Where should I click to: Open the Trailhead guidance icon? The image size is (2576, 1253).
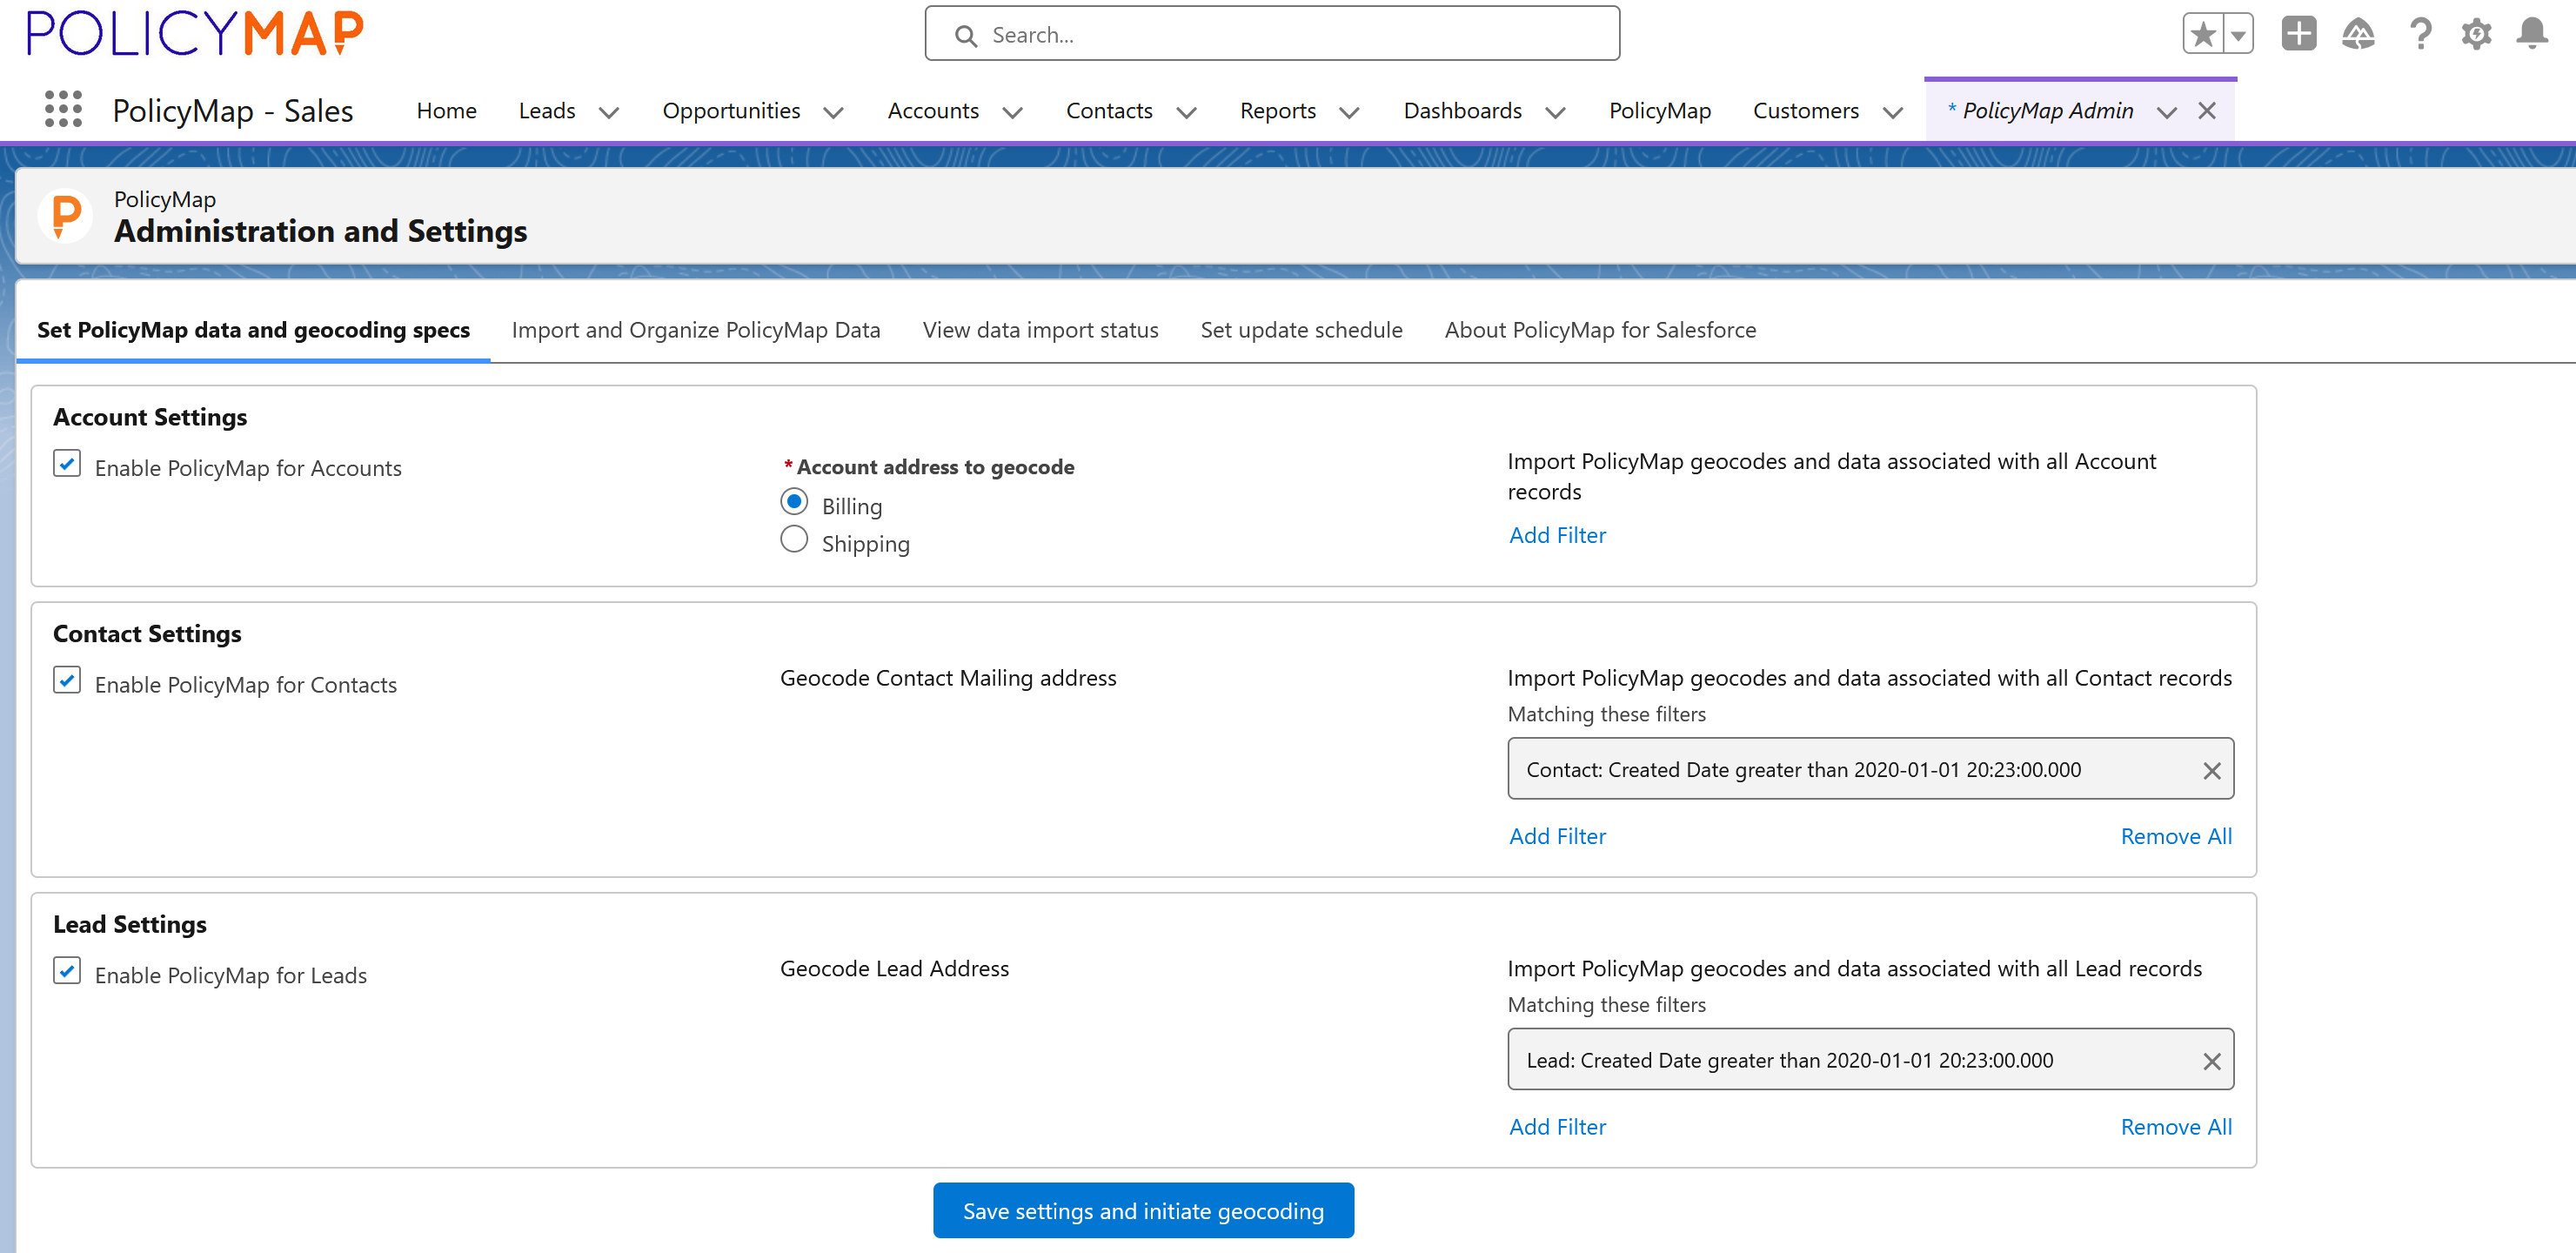[2358, 34]
